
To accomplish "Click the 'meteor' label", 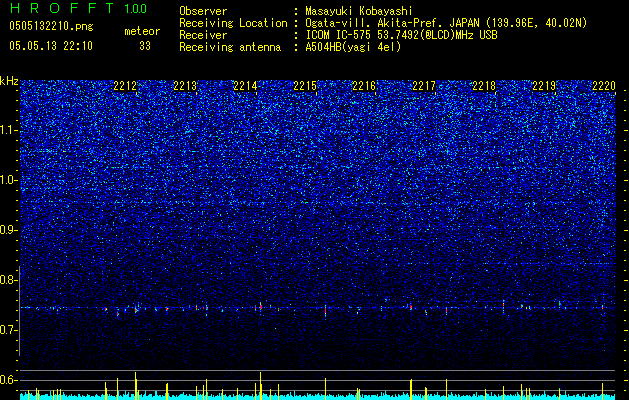I will 142,31.
